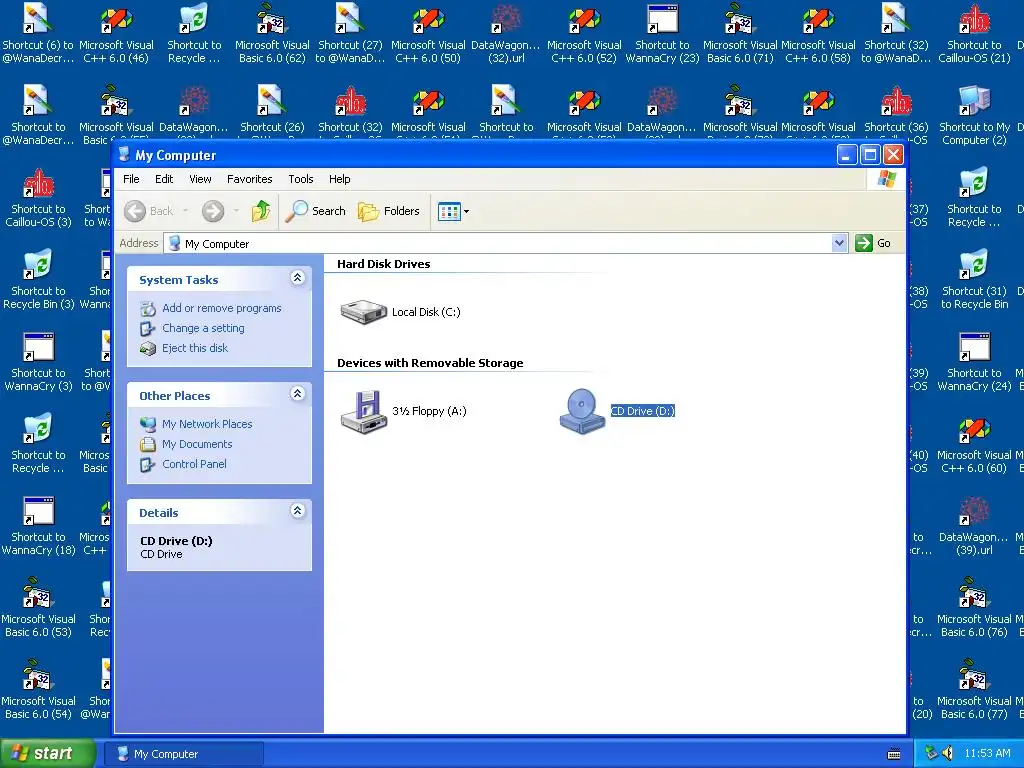The width and height of the screenshot is (1024, 768).
Task: Open the Tools menu
Action: 300,179
